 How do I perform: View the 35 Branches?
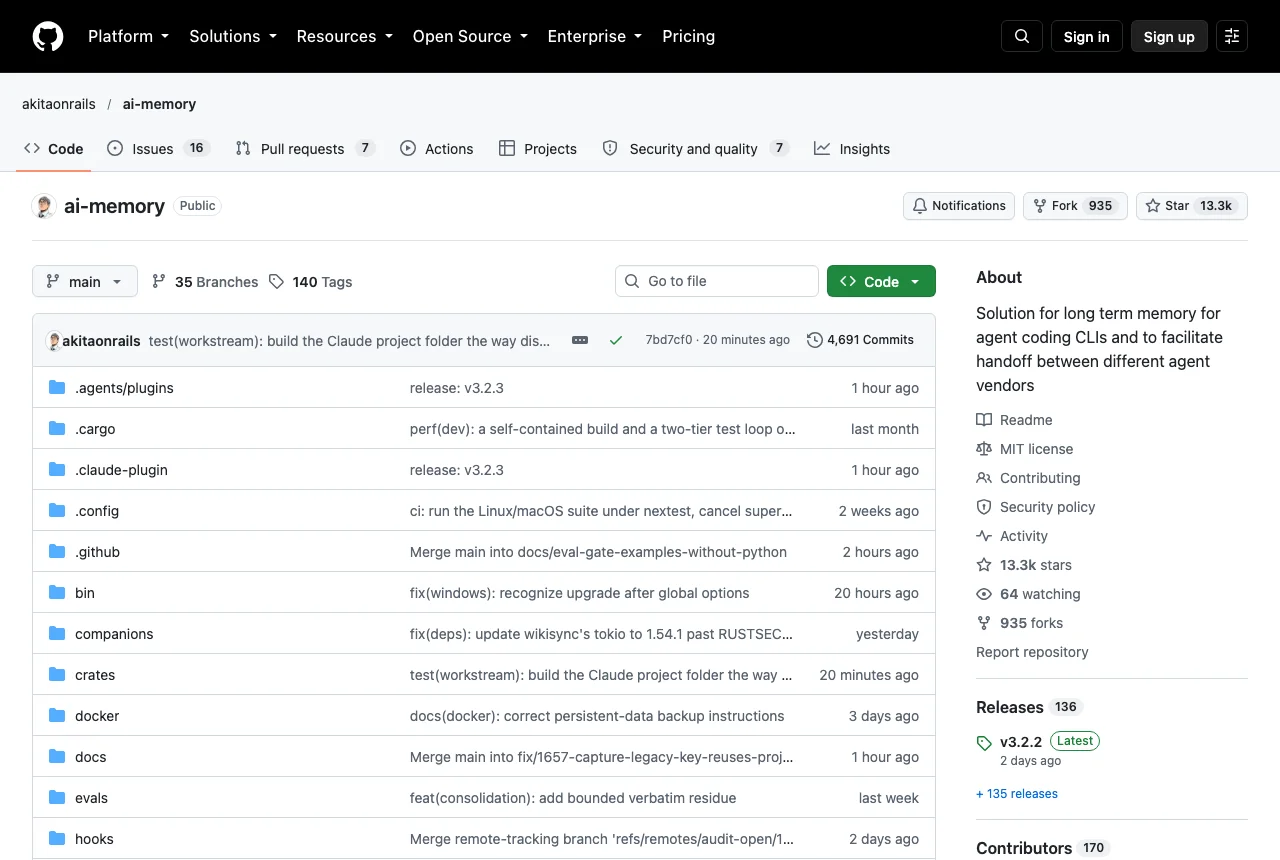click(x=205, y=282)
